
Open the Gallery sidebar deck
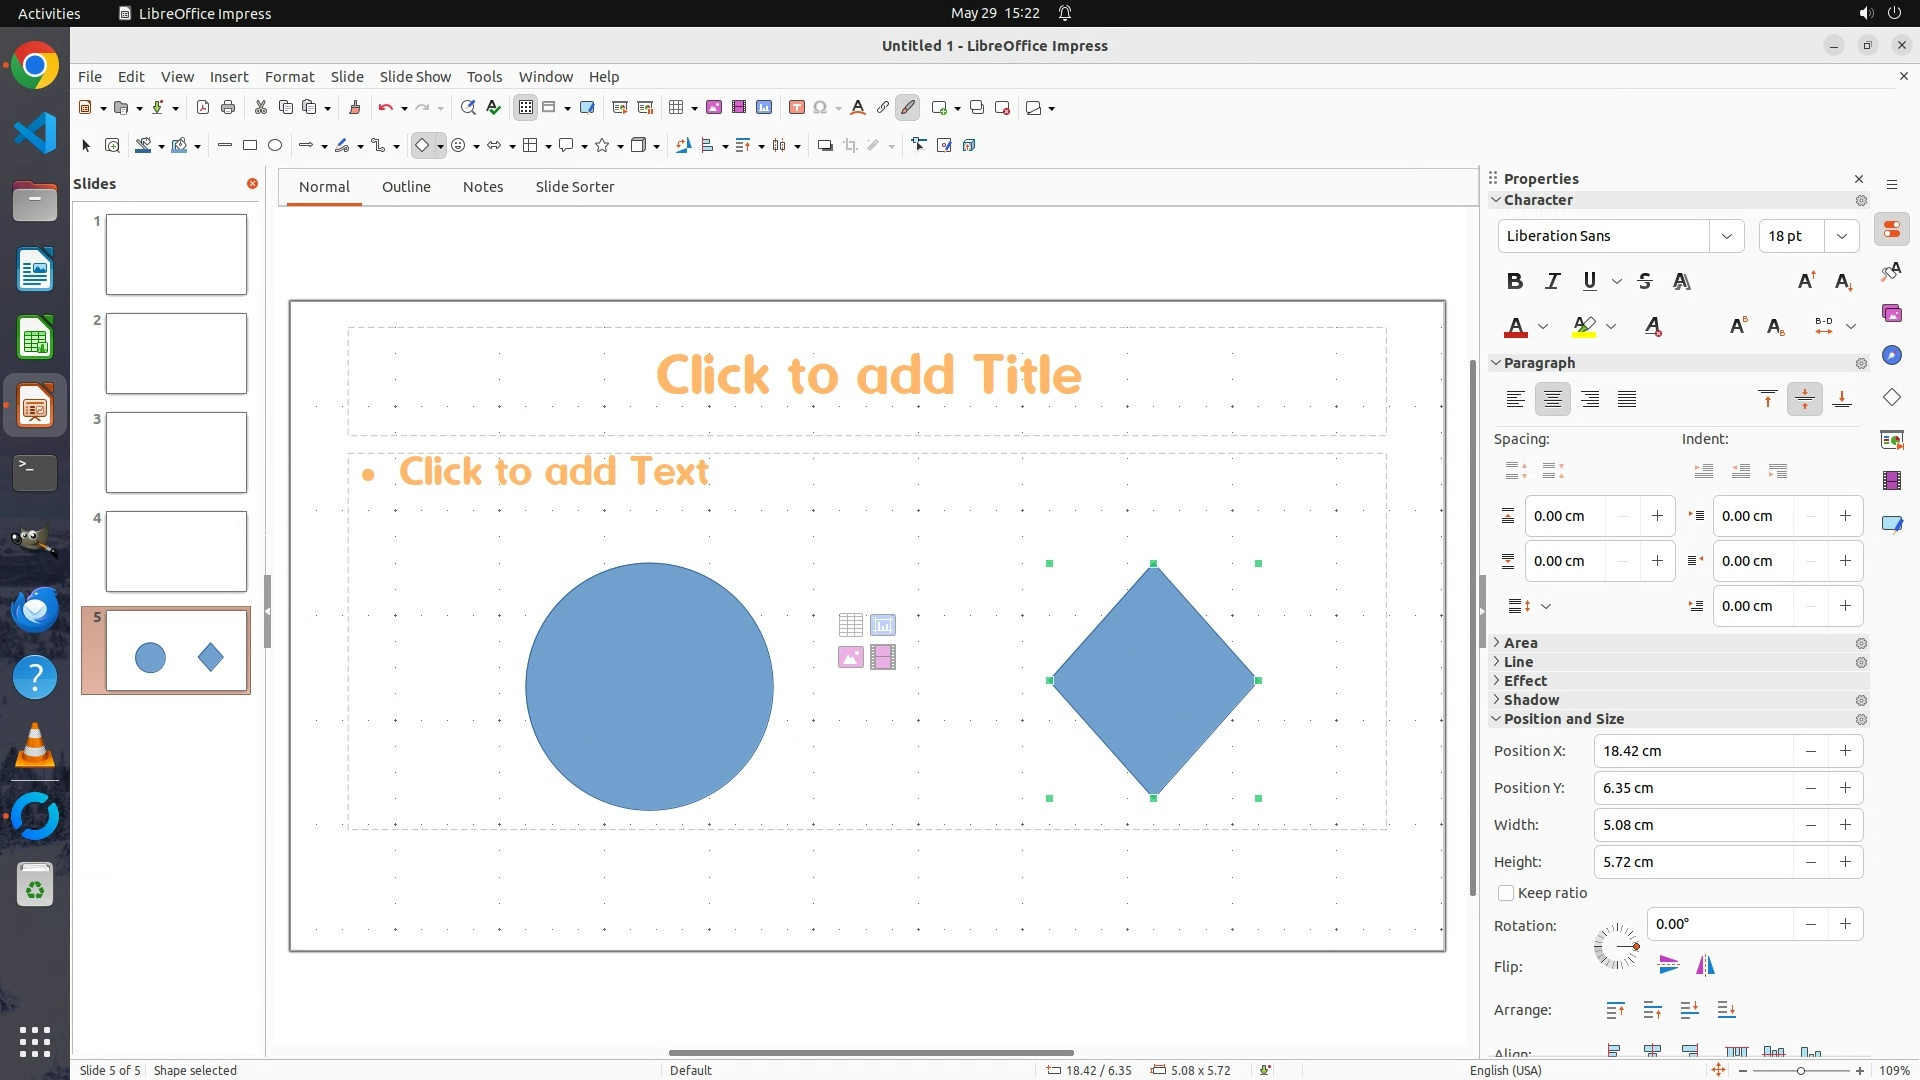[x=1891, y=313]
